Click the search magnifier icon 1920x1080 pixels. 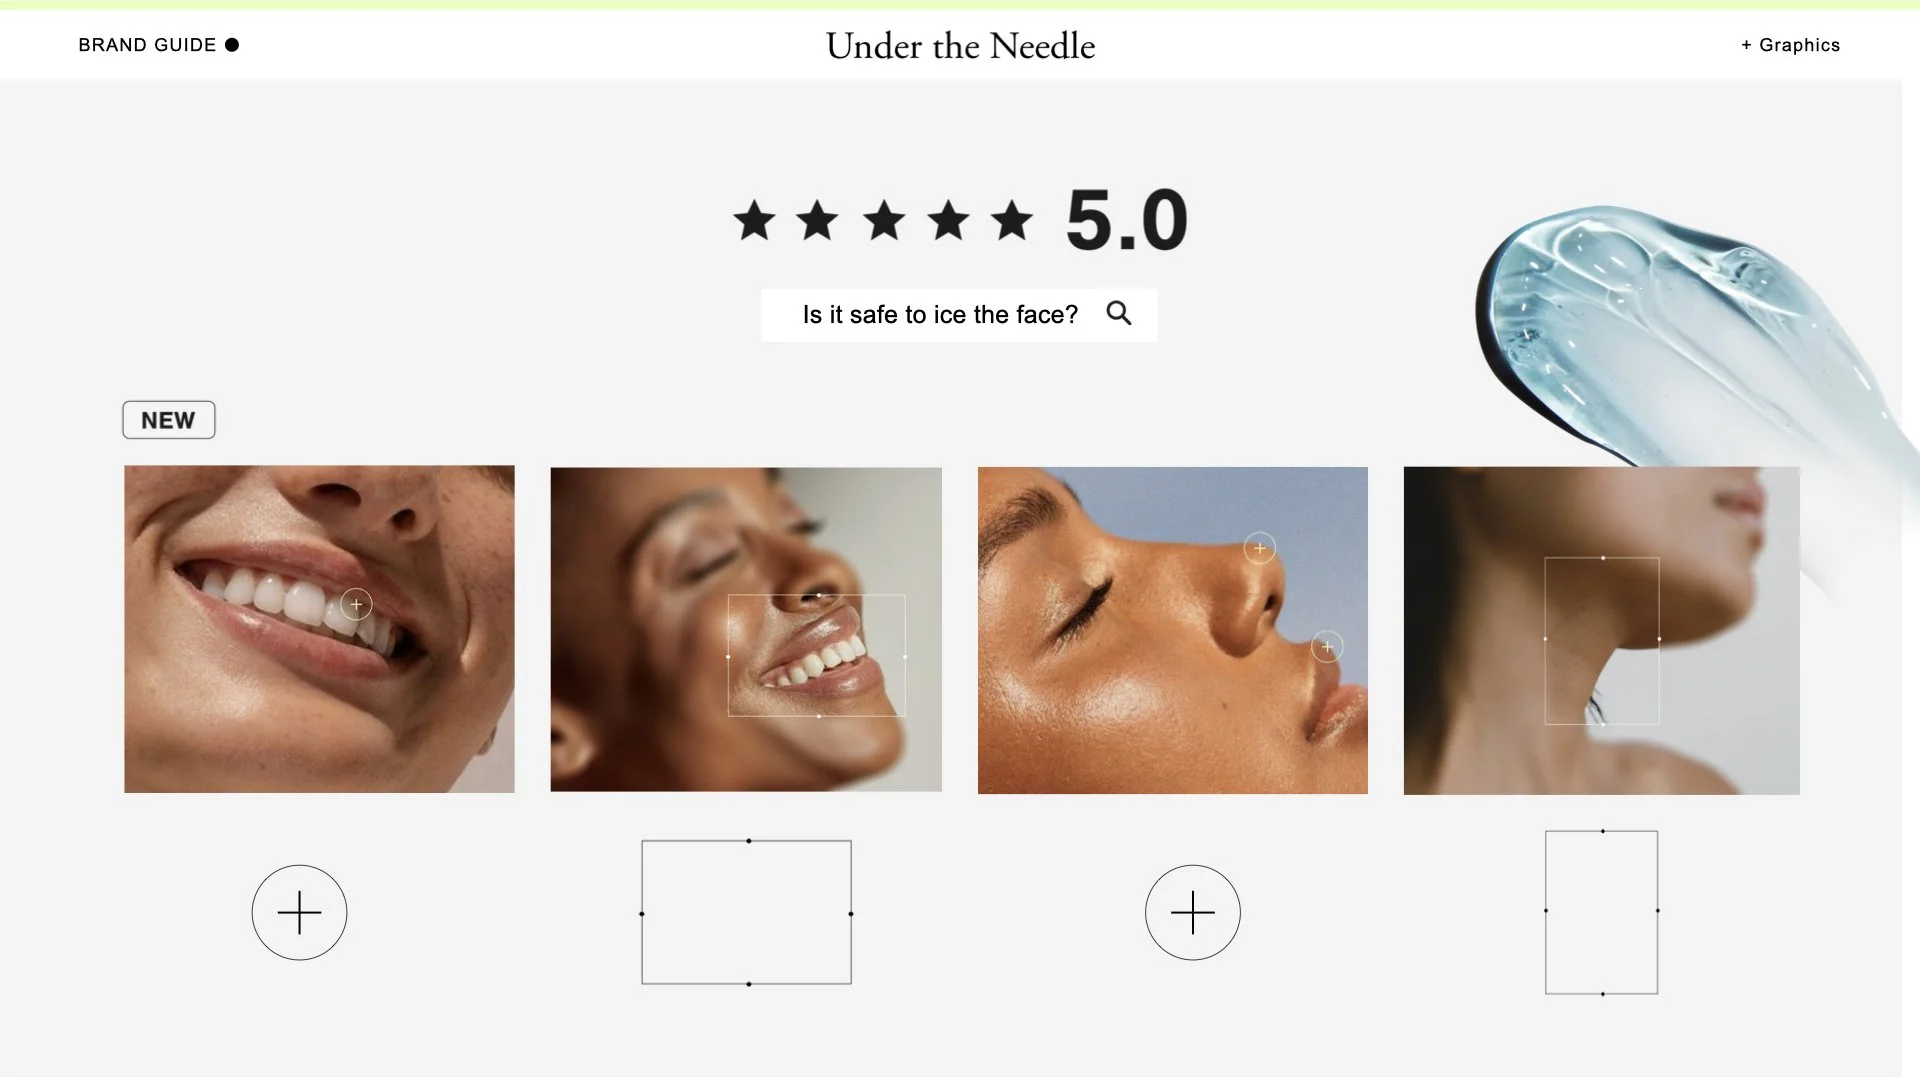1119,313
